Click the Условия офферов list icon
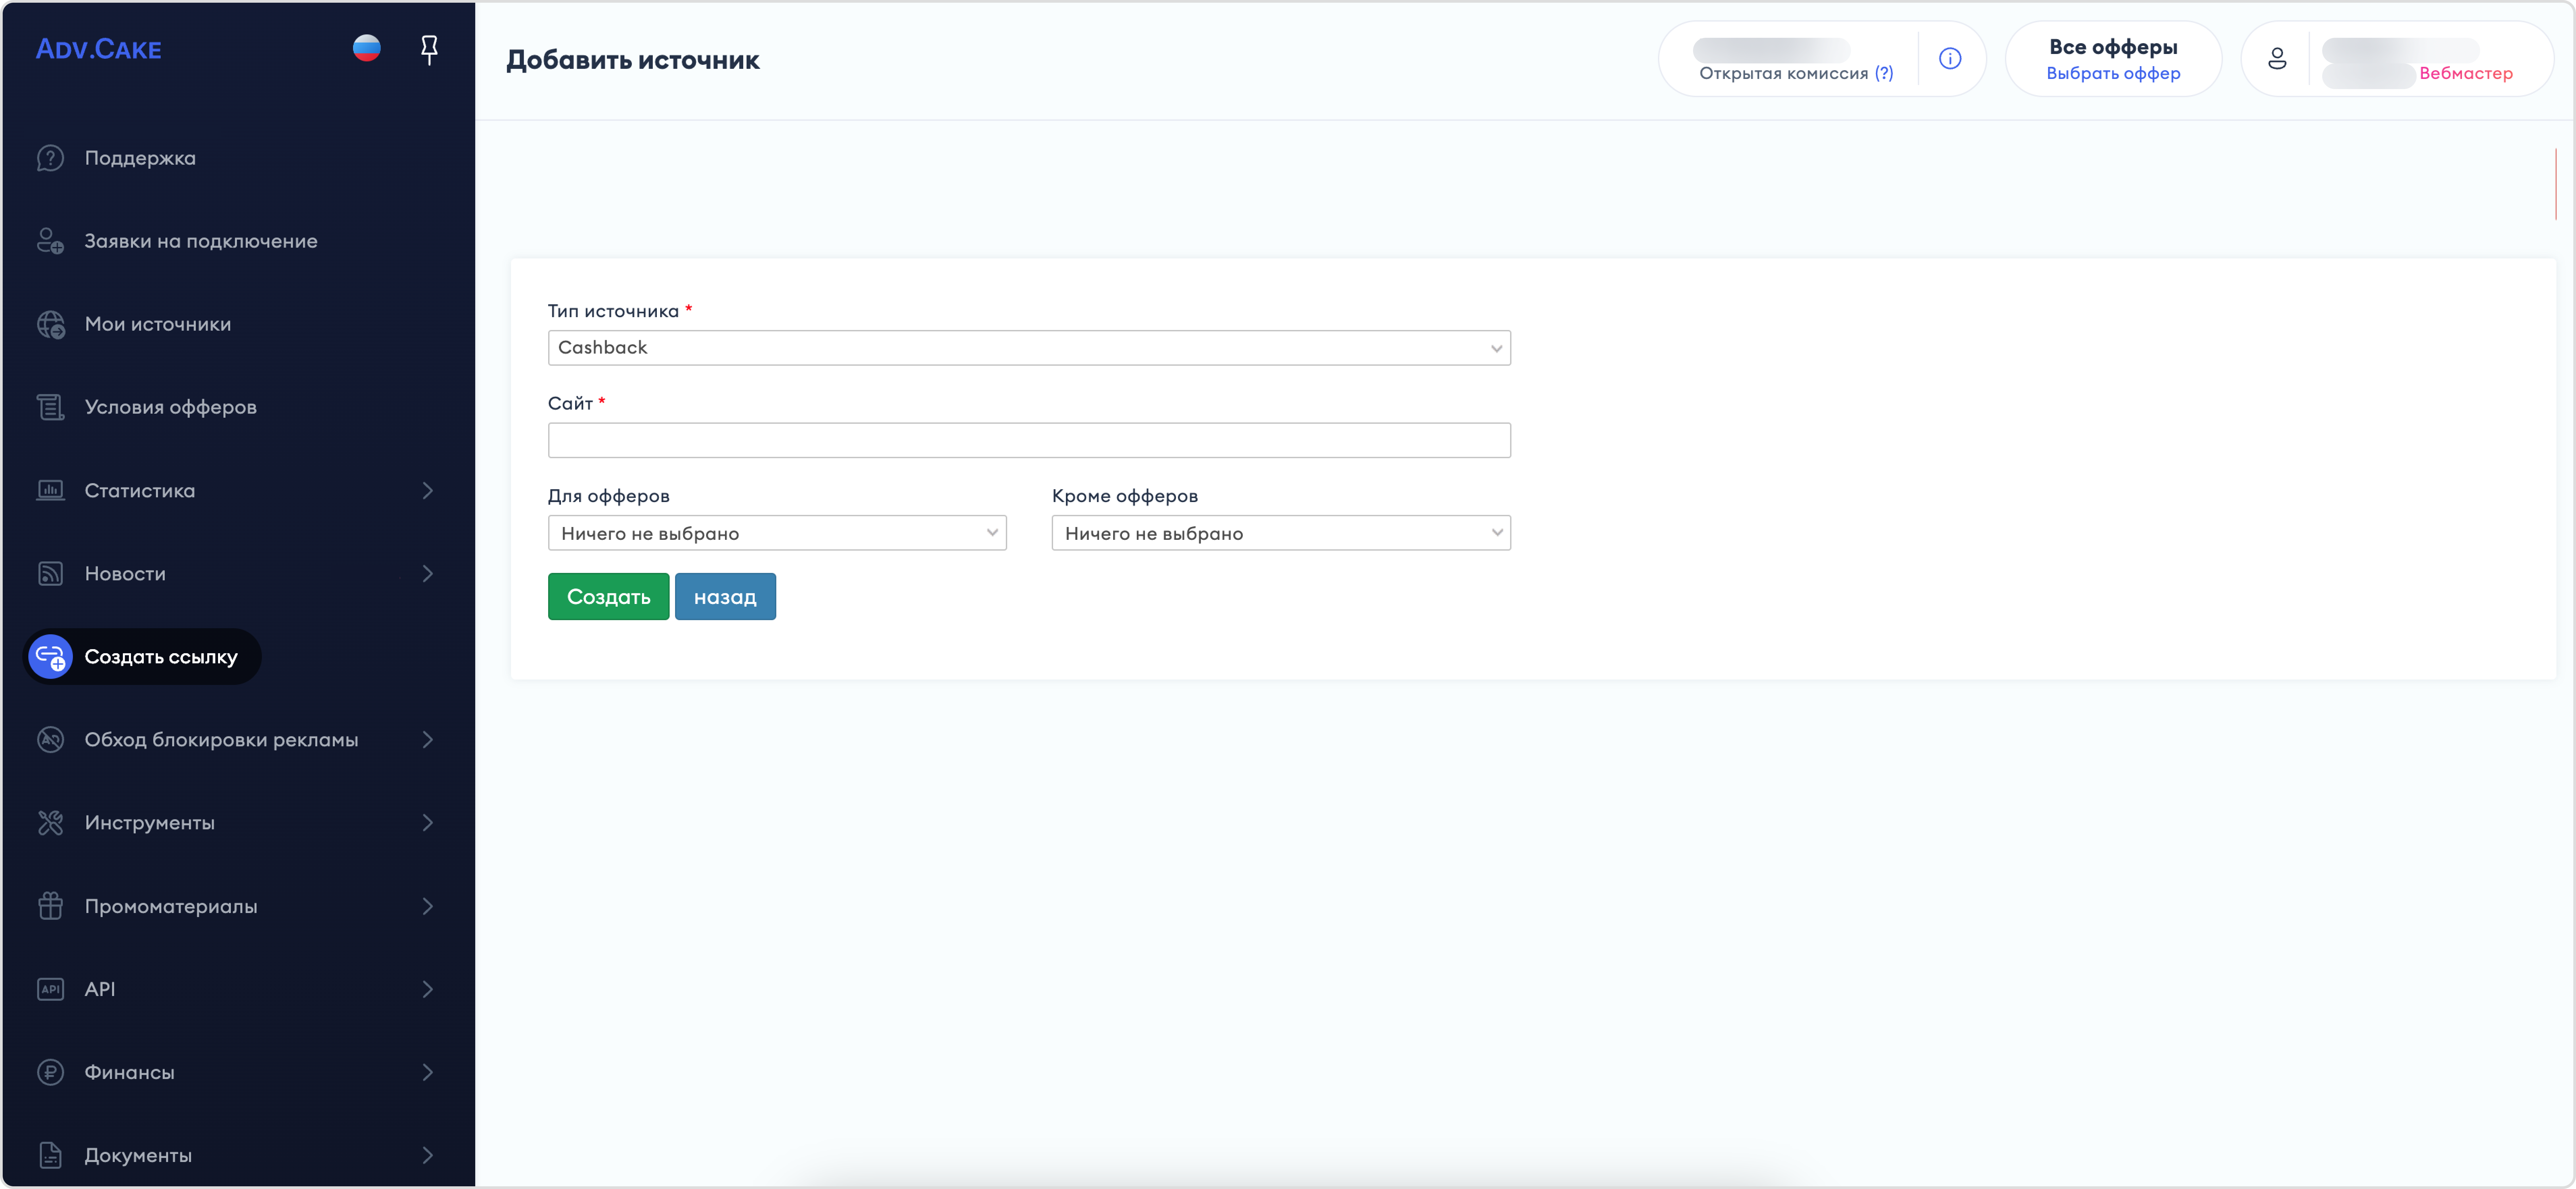The height and width of the screenshot is (1189, 2576). [x=50, y=407]
